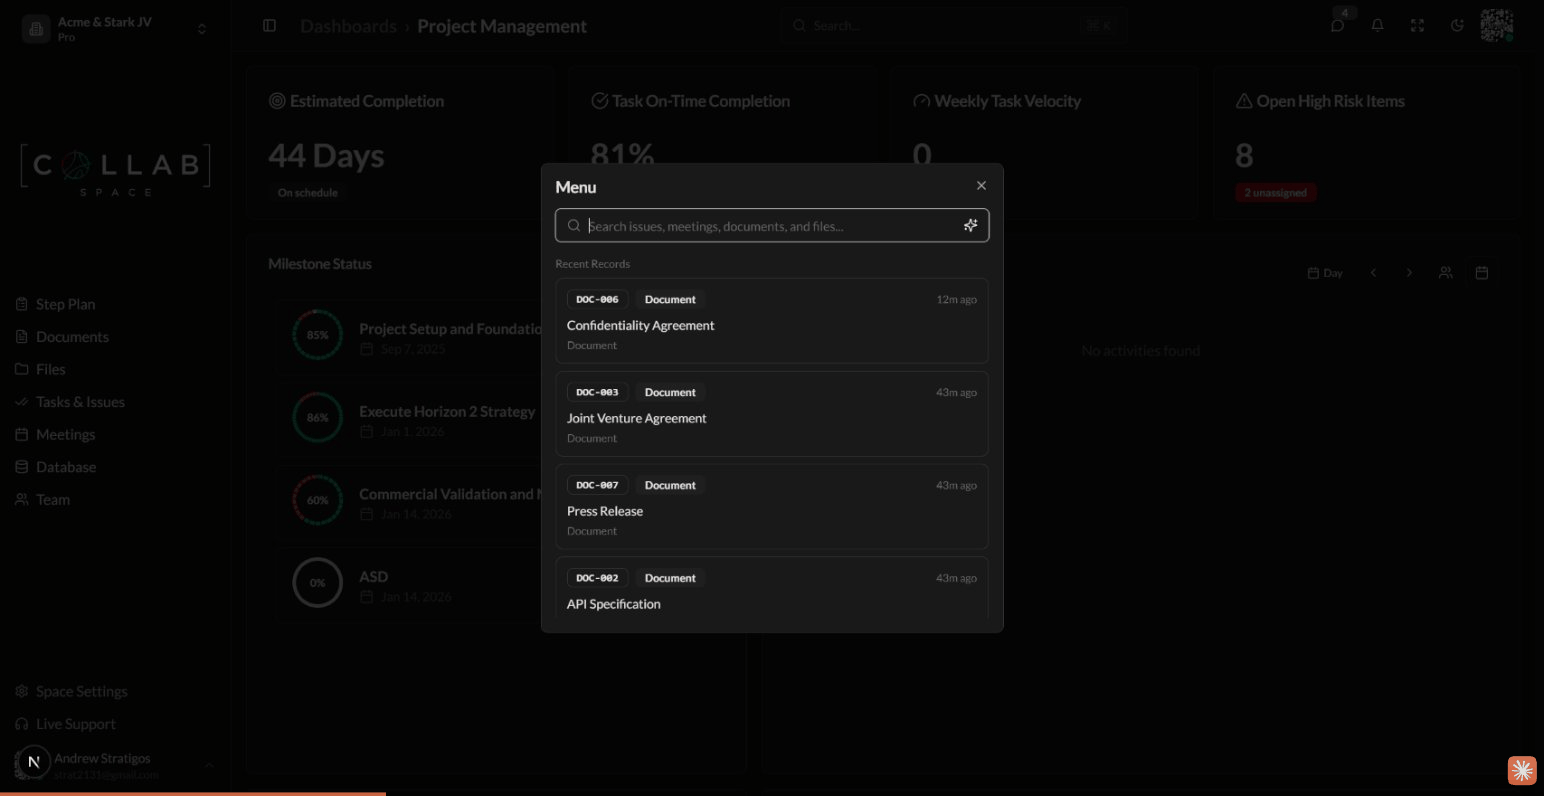Open the Meetings section
Viewport: 1544px width, 796px height.
[65, 433]
